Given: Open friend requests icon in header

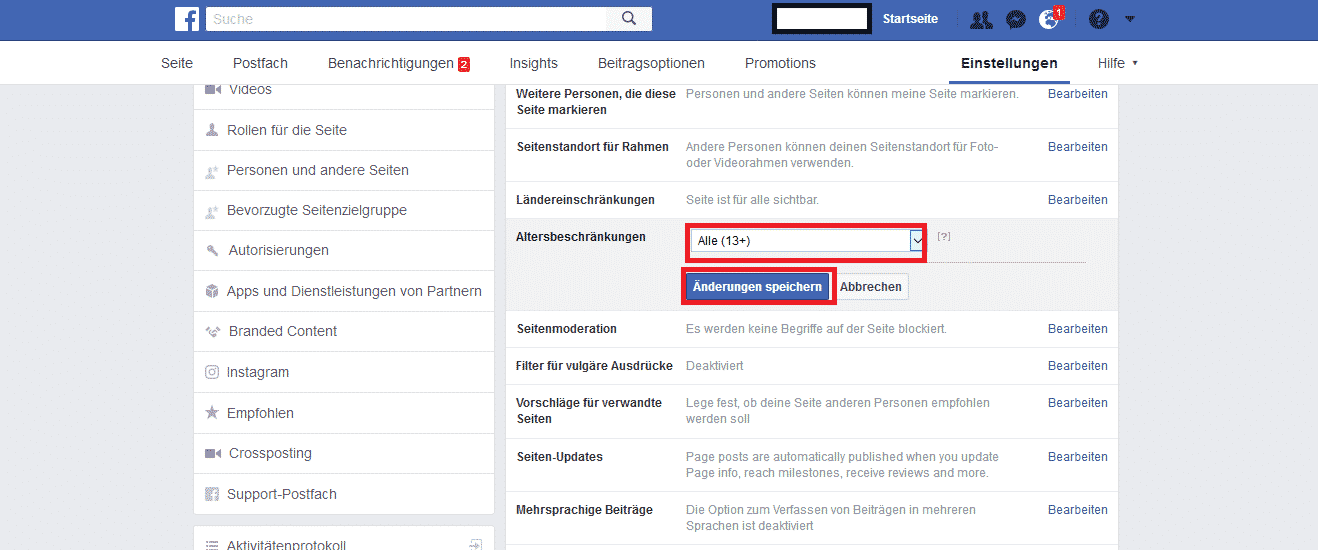Looking at the screenshot, I should [x=981, y=19].
